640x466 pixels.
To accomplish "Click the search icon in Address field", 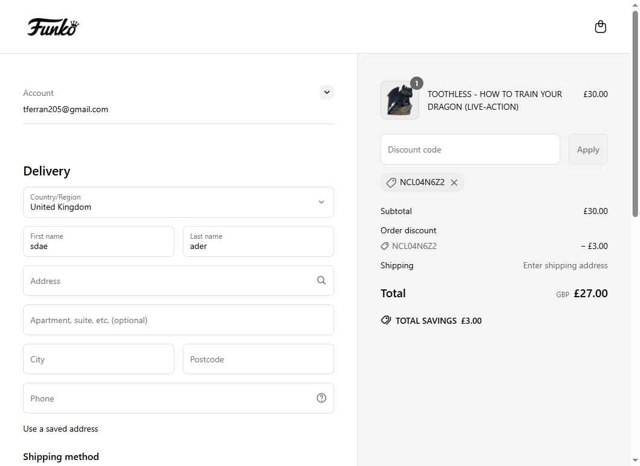I will point(321,281).
